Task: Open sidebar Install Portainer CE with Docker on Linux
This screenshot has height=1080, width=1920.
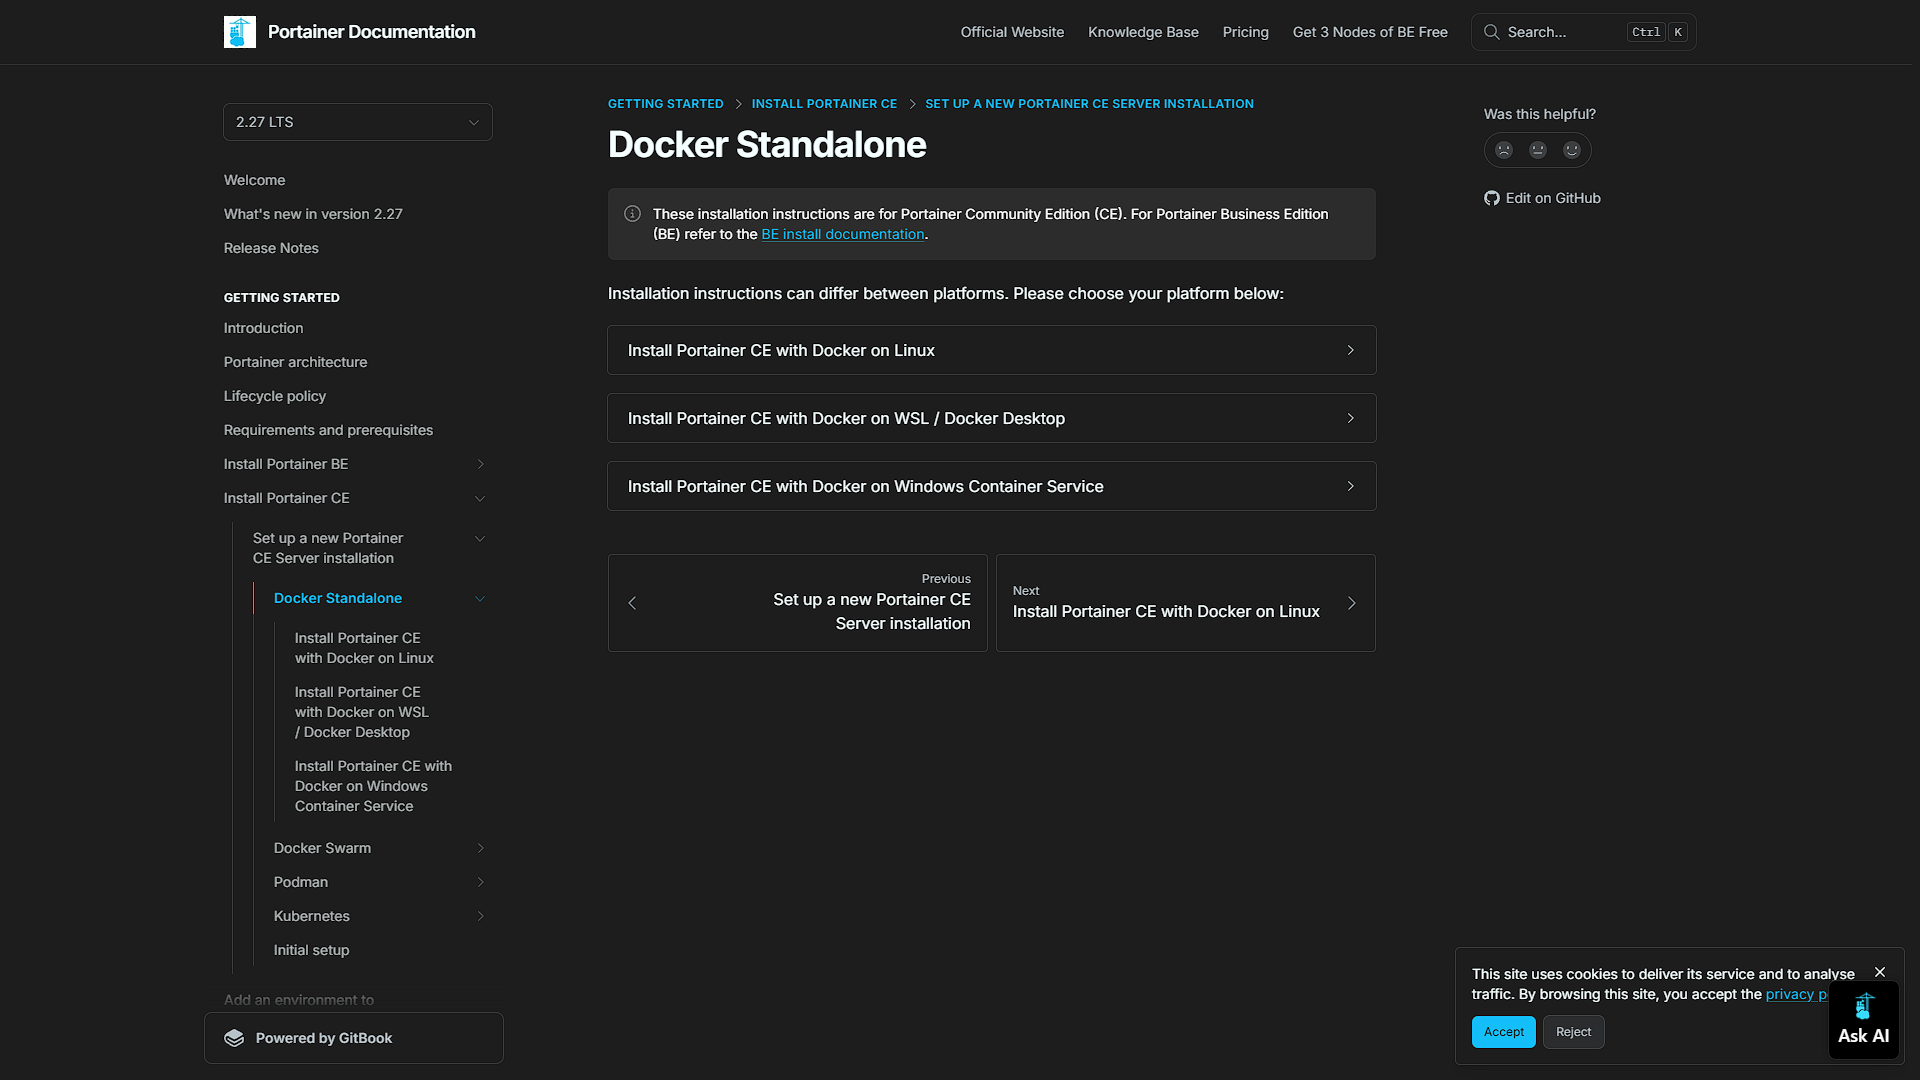Action: pos(364,648)
